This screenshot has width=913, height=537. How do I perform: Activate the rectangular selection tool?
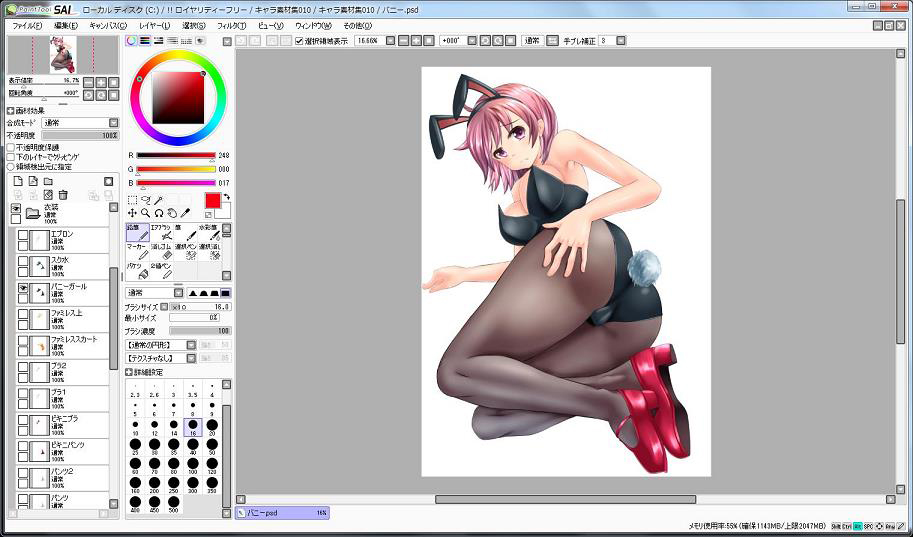[x=132, y=200]
